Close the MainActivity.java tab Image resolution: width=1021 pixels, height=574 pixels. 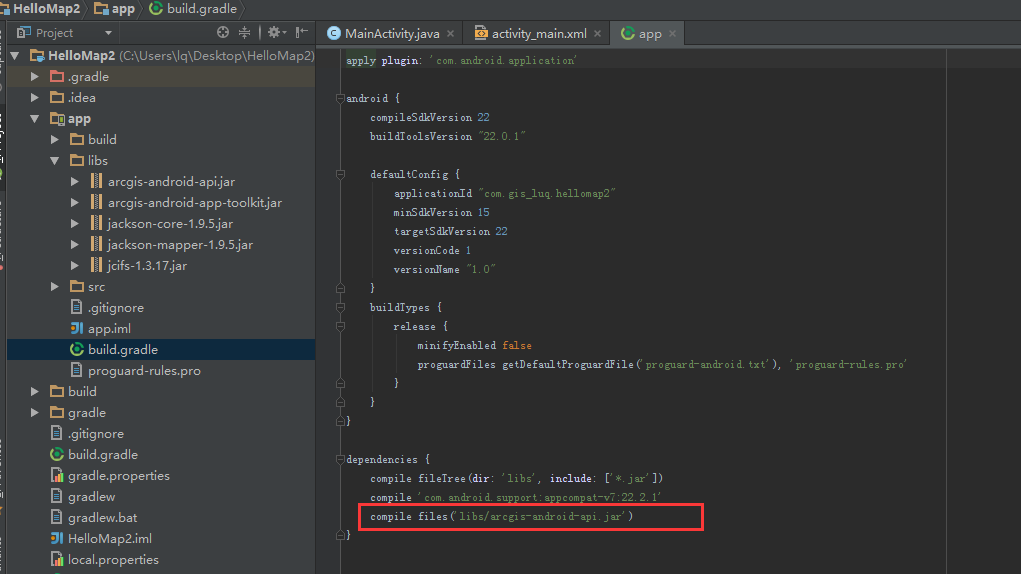tap(450, 34)
